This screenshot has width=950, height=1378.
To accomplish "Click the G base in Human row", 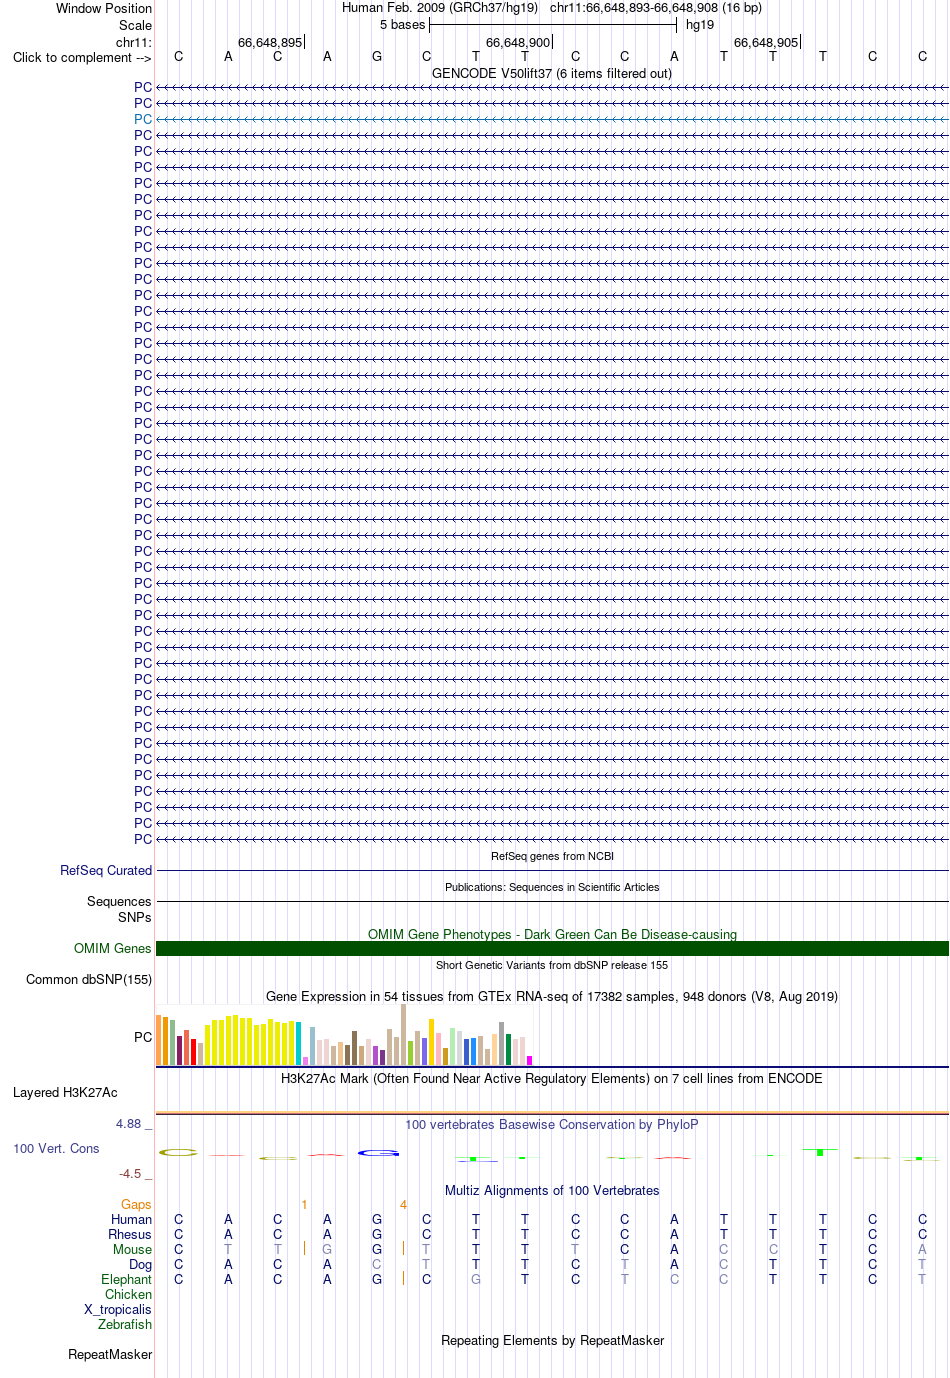I will [x=377, y=1220].
